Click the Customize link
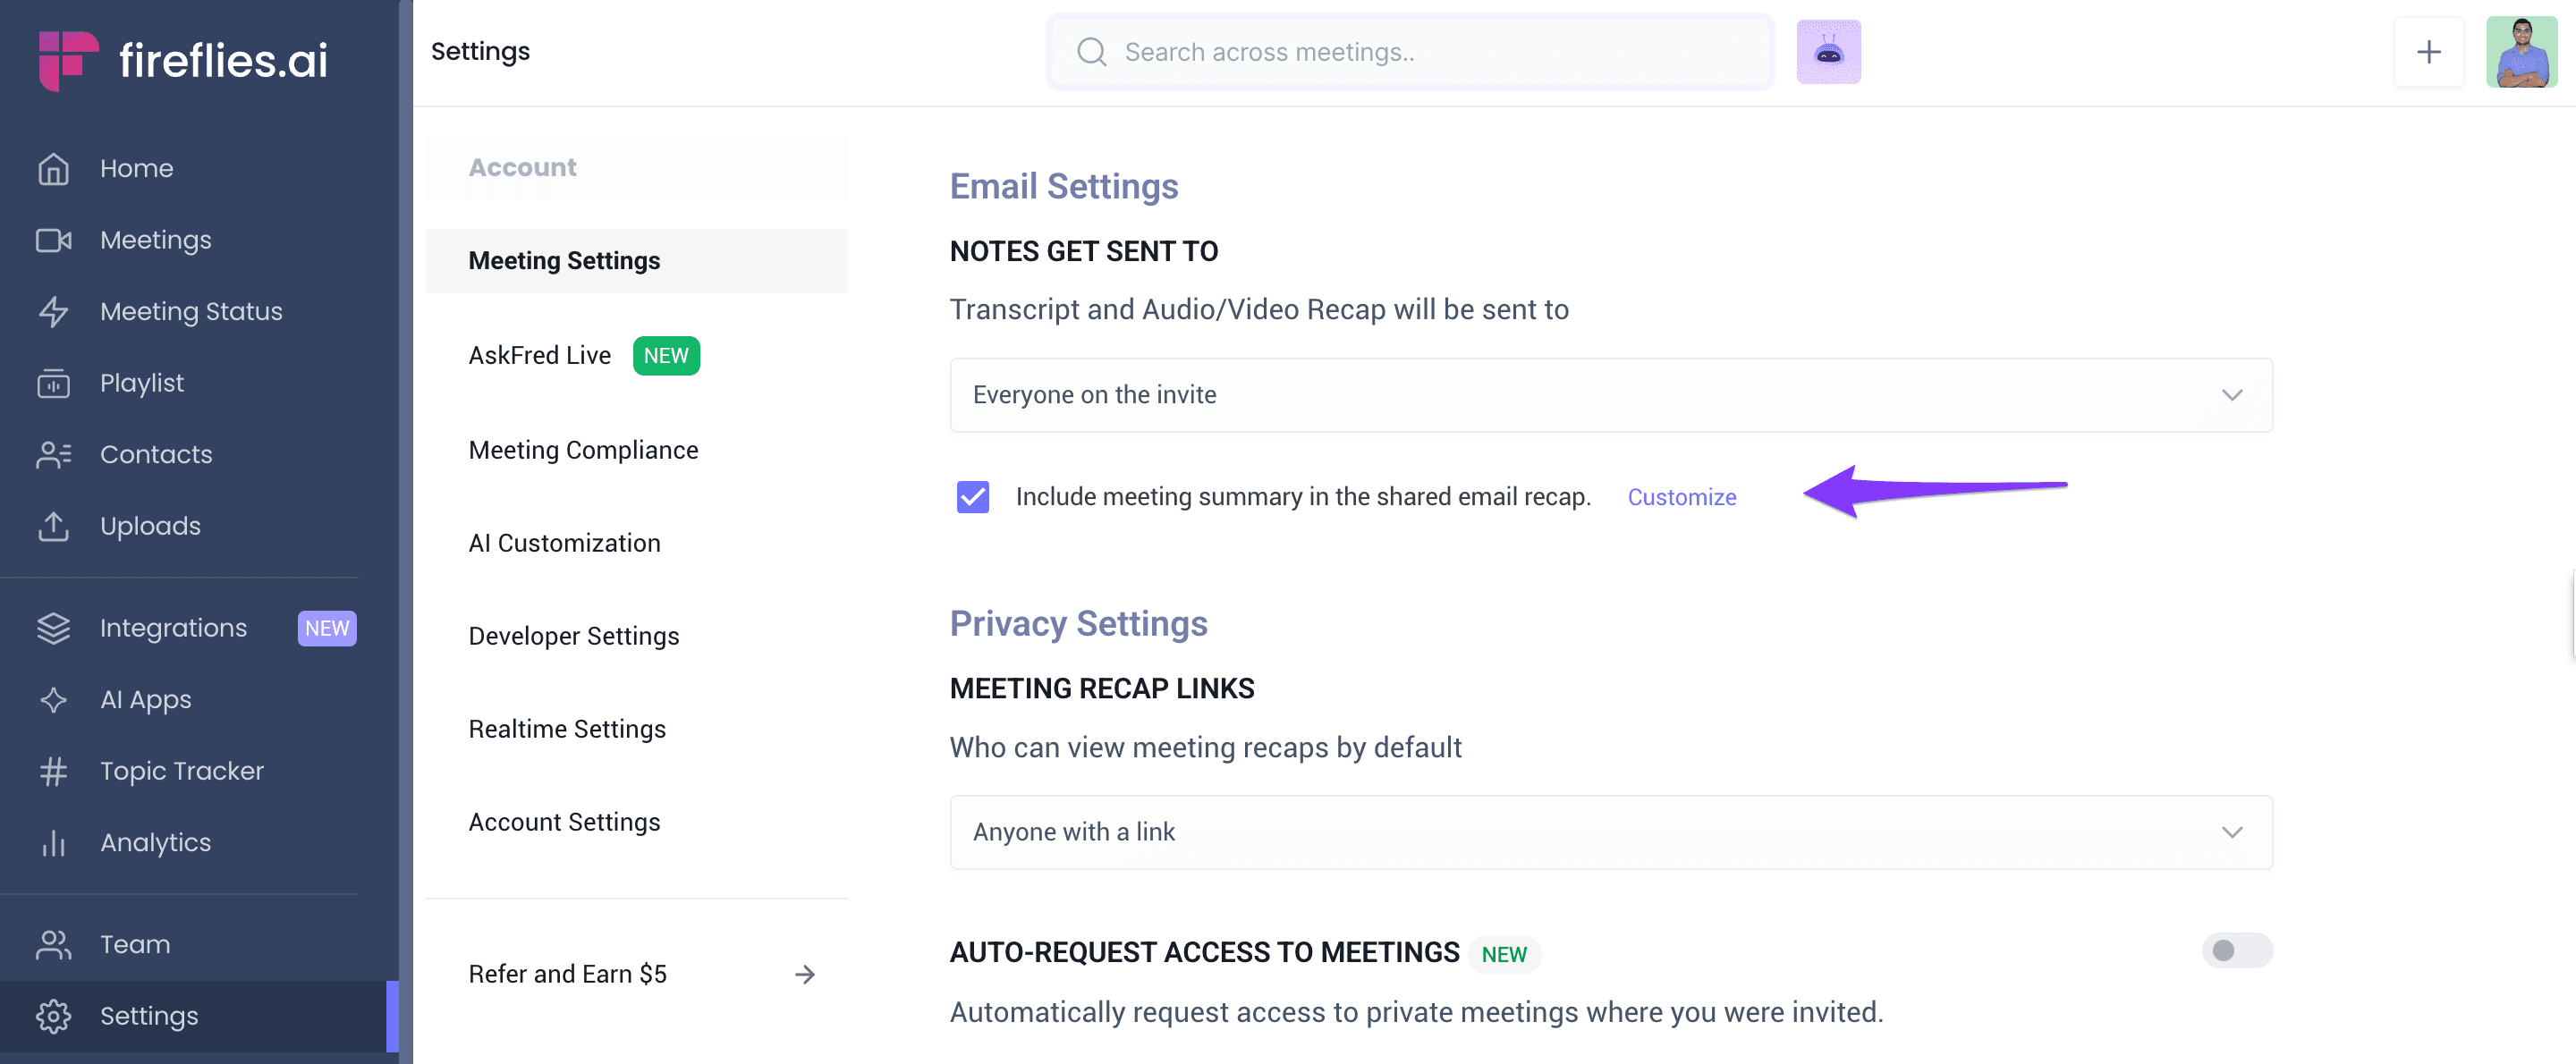Viewport: 2576px width, 1064px height. pos(1681,497)
